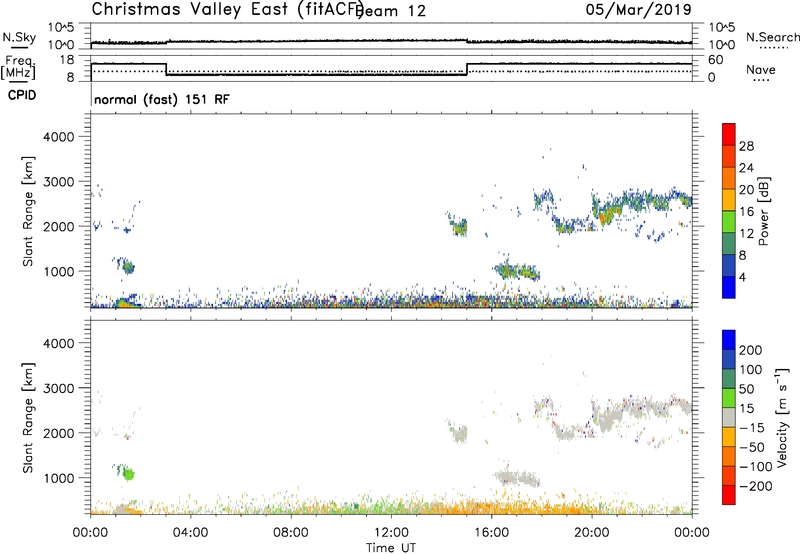Click 'Slant Range [km]' label of velocity panel

click(x=28, y=418)
